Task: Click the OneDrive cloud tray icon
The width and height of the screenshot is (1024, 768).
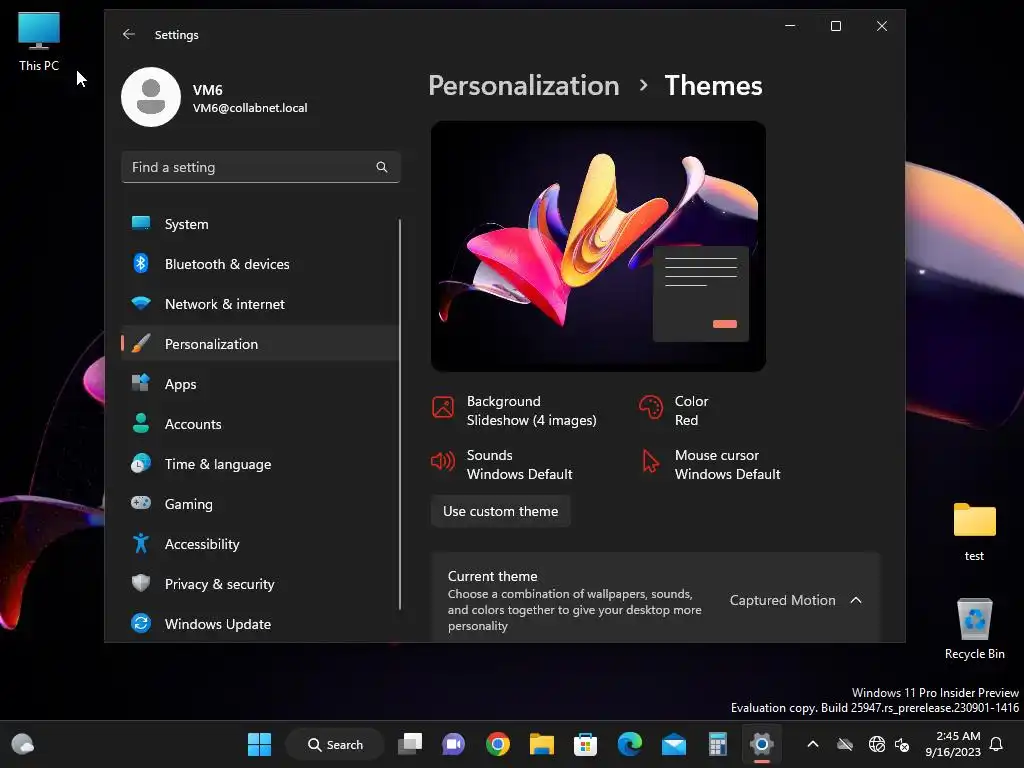Action: coord(845,744)
